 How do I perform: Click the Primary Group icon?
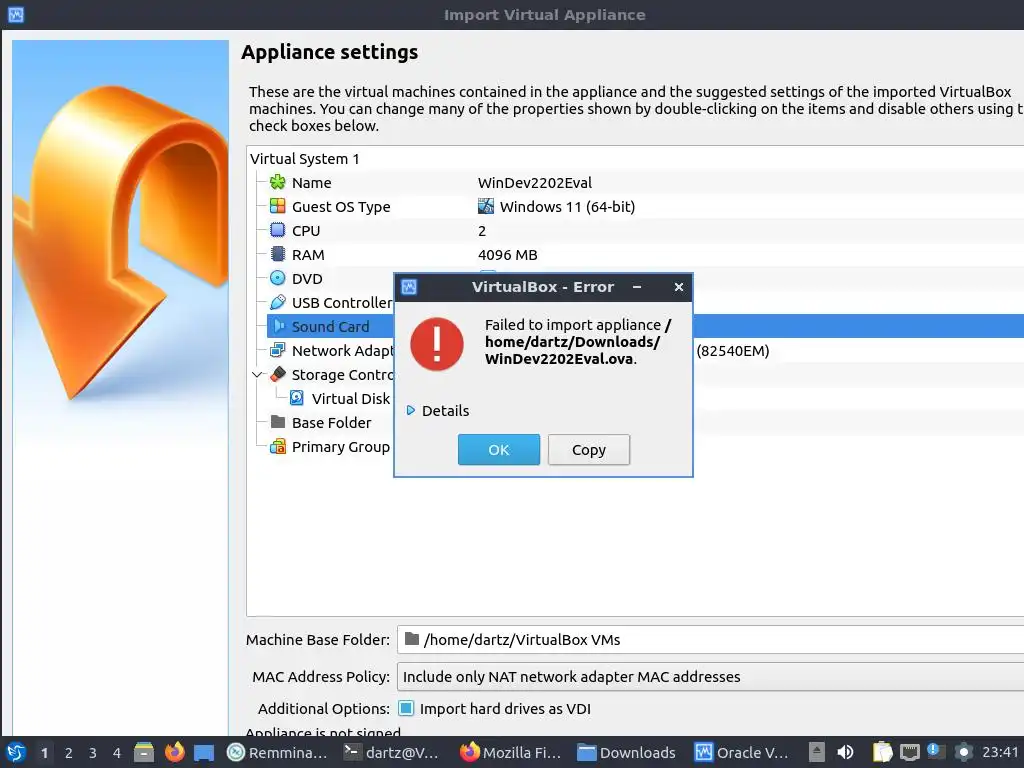pyautogui.click(x=278, y=446)
